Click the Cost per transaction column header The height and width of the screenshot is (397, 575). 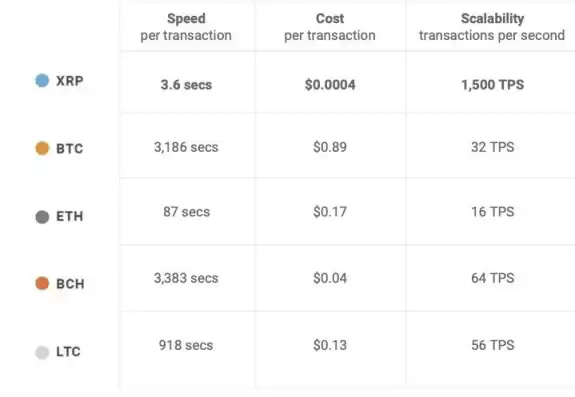tap(330, 27)
